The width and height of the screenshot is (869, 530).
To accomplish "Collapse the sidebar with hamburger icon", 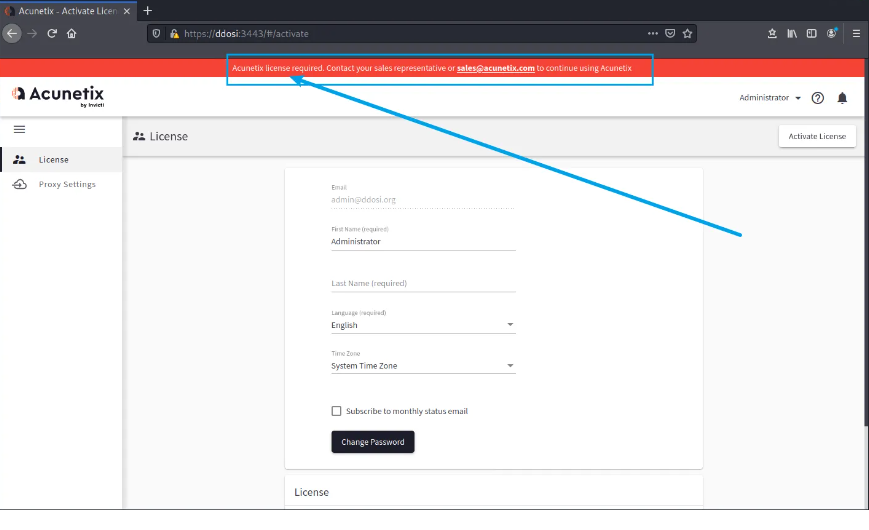I will (x=19, y=129).
